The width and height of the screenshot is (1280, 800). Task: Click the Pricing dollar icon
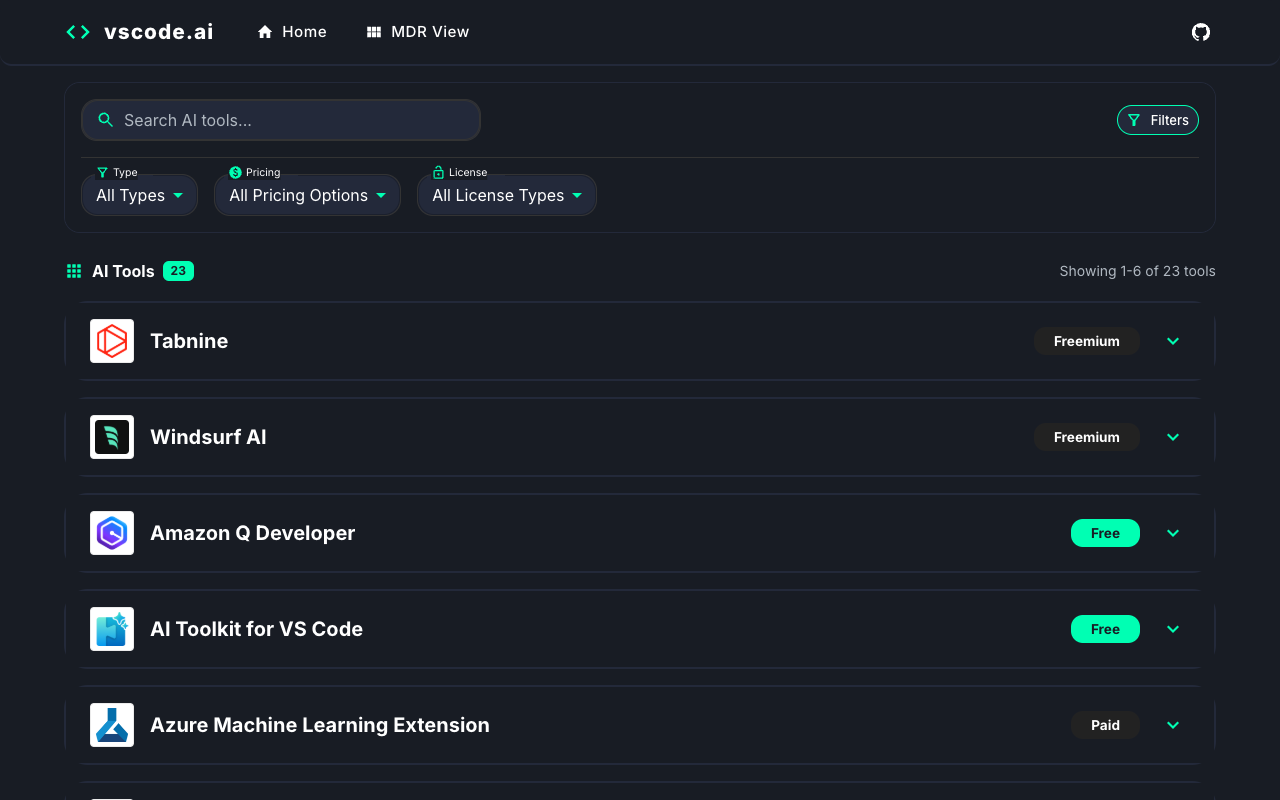pos(235,172)
